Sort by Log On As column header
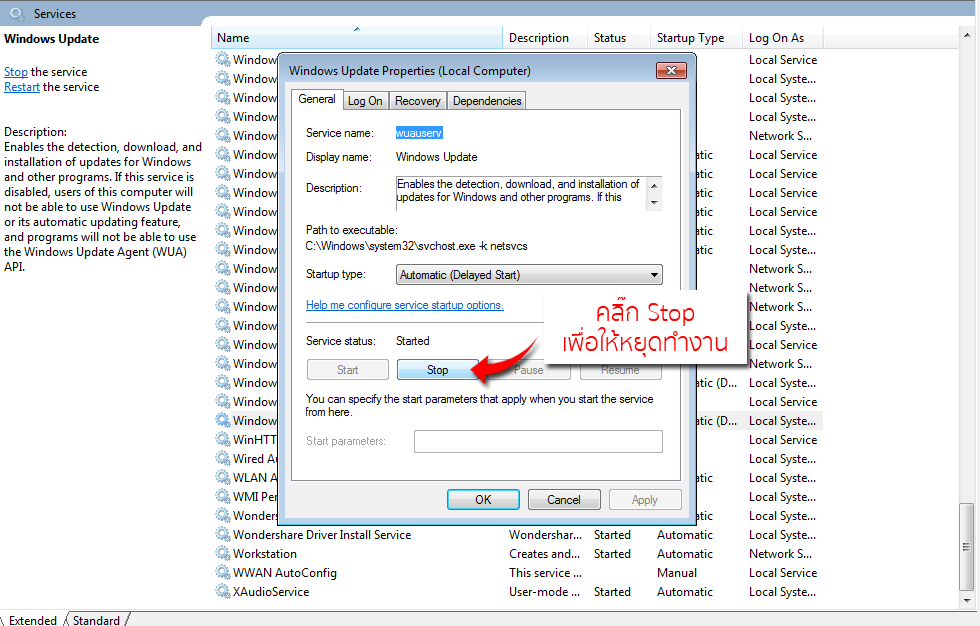The width and height of the screenshot is (980, 626). coord(776,38)
